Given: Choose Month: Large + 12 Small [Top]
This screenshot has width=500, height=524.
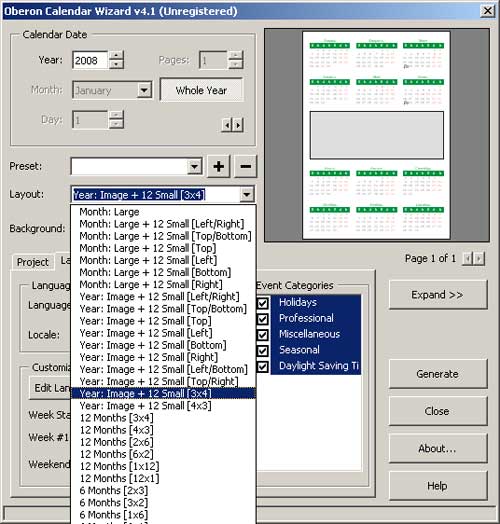Looking at the screenshot, I should pos(163,248).
